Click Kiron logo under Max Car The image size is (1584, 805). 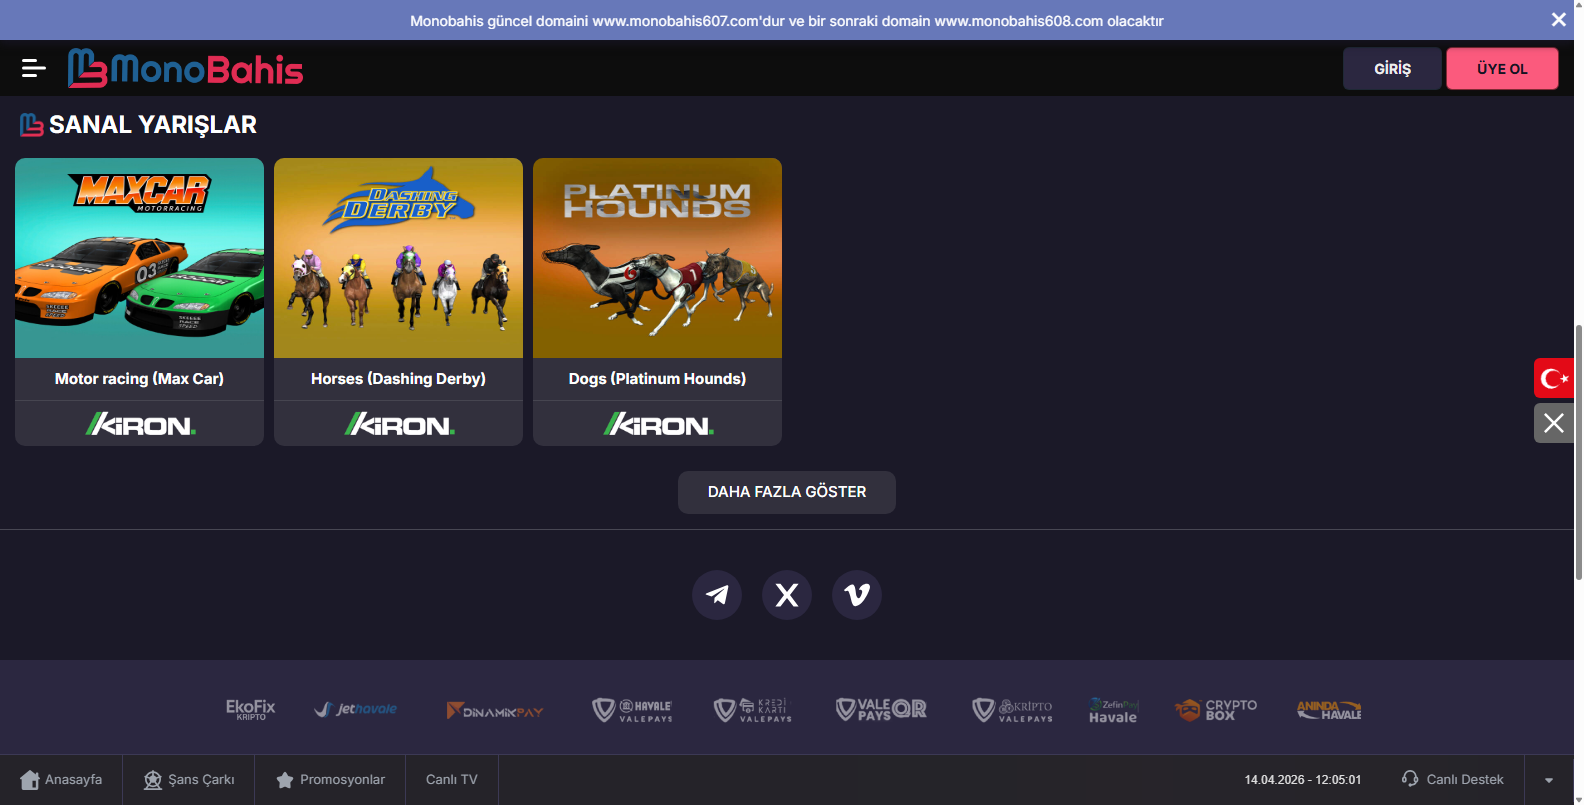click(140, 425)
